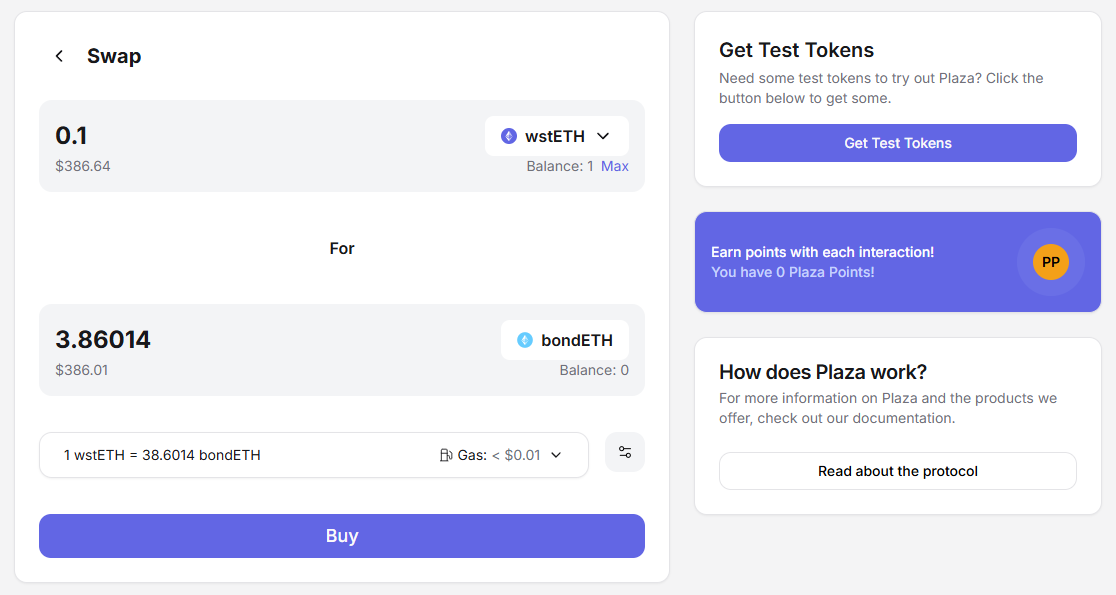Screen dimensions: 1116x595
Task: Expand the gas fee details chevron
Action: pos(557,455)
